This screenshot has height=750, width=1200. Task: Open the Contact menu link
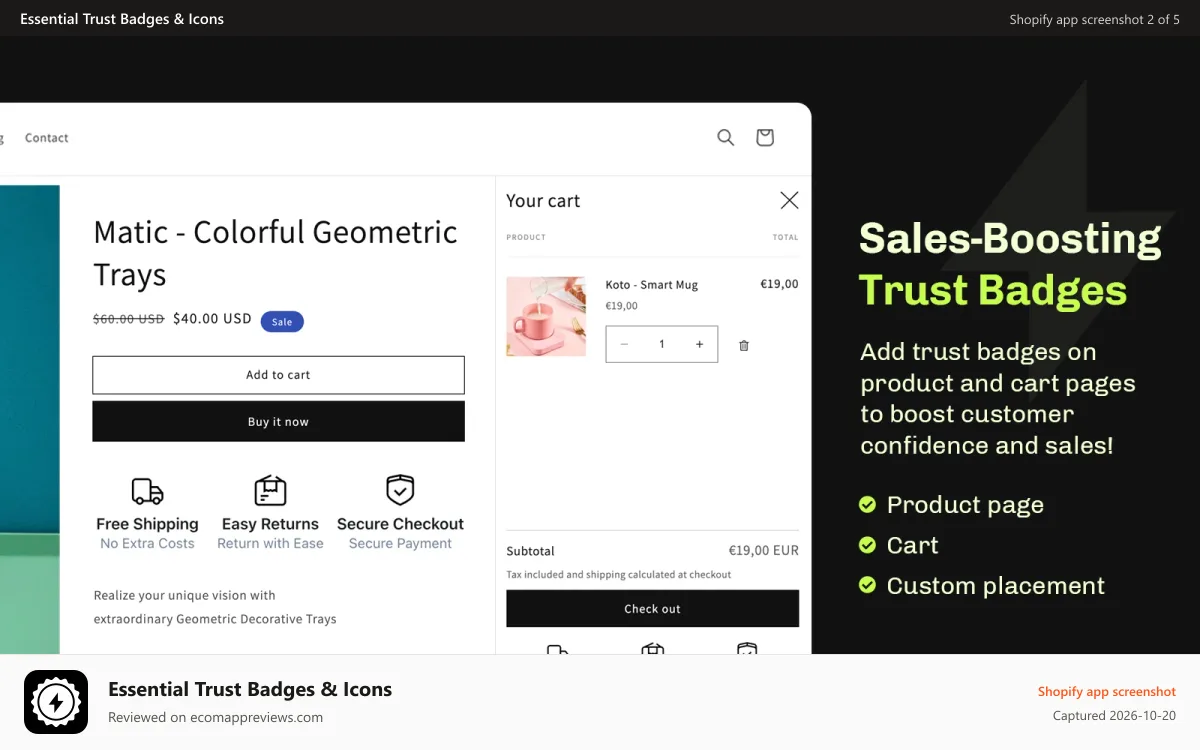click(47, 138)
